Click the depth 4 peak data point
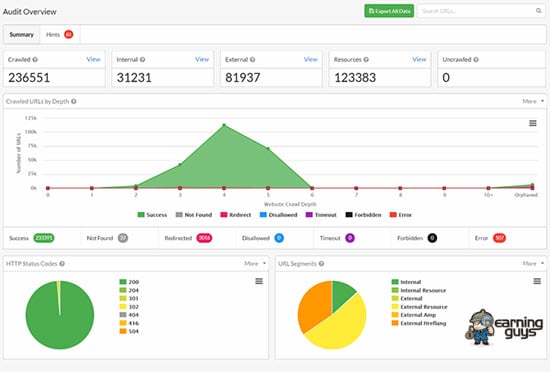550x372 pixels. [224, 125]
